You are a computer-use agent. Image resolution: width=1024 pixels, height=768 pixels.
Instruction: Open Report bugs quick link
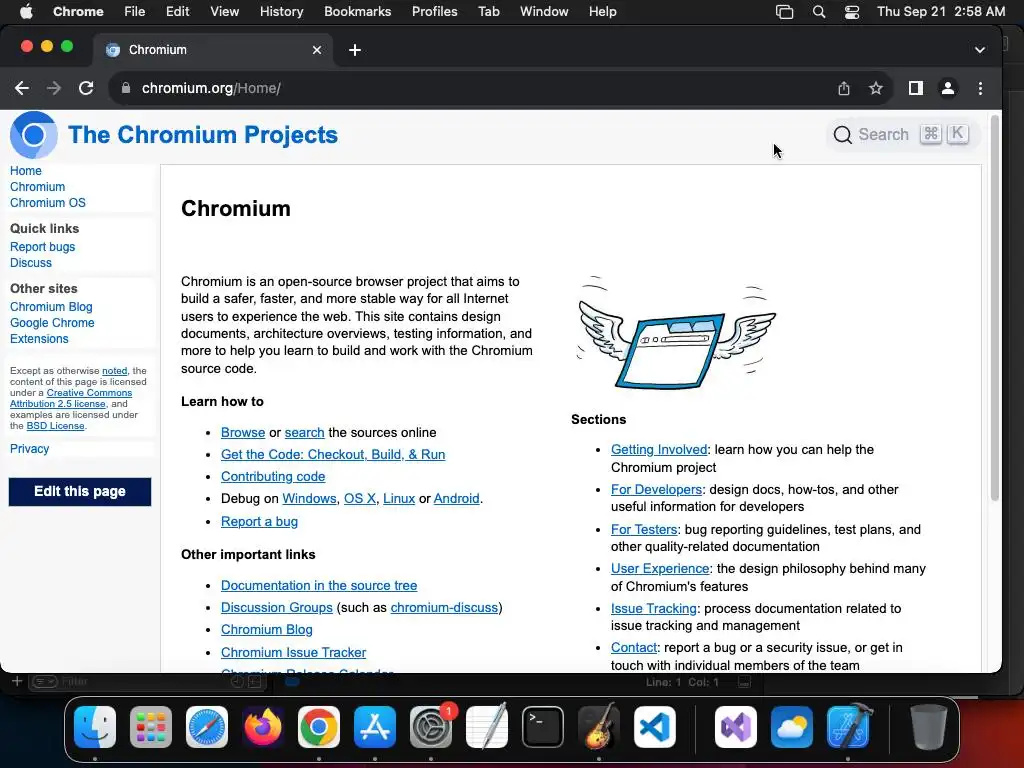(42, 247)
